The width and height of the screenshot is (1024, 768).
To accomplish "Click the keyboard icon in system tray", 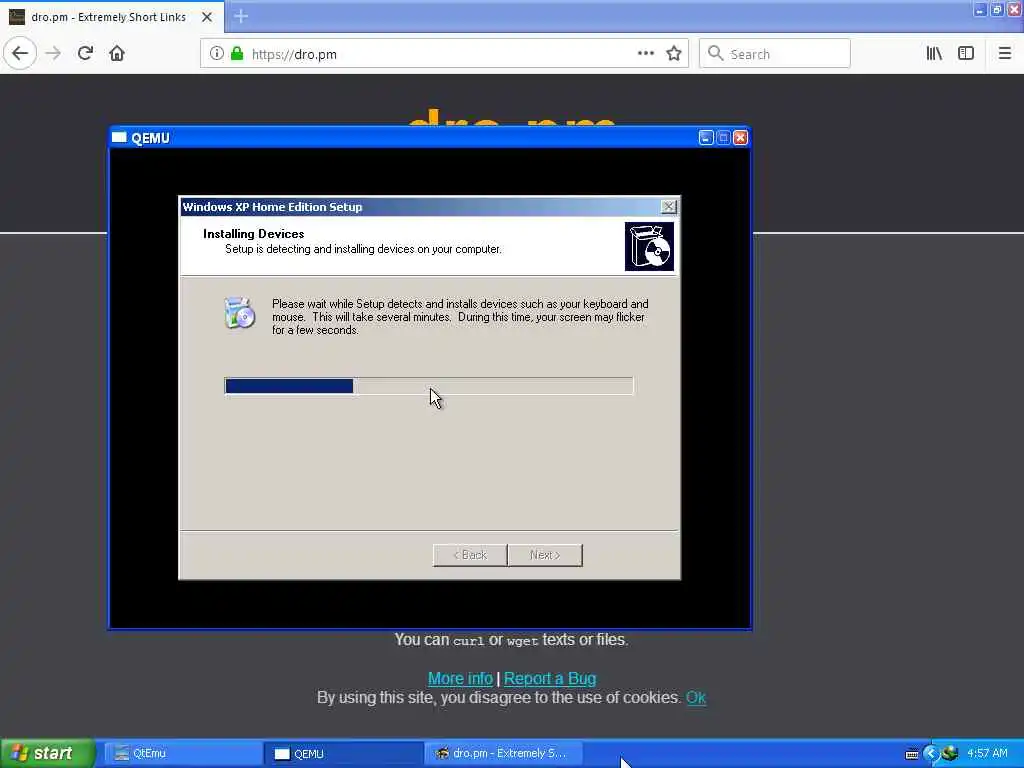I will click(x=912, y=754).
